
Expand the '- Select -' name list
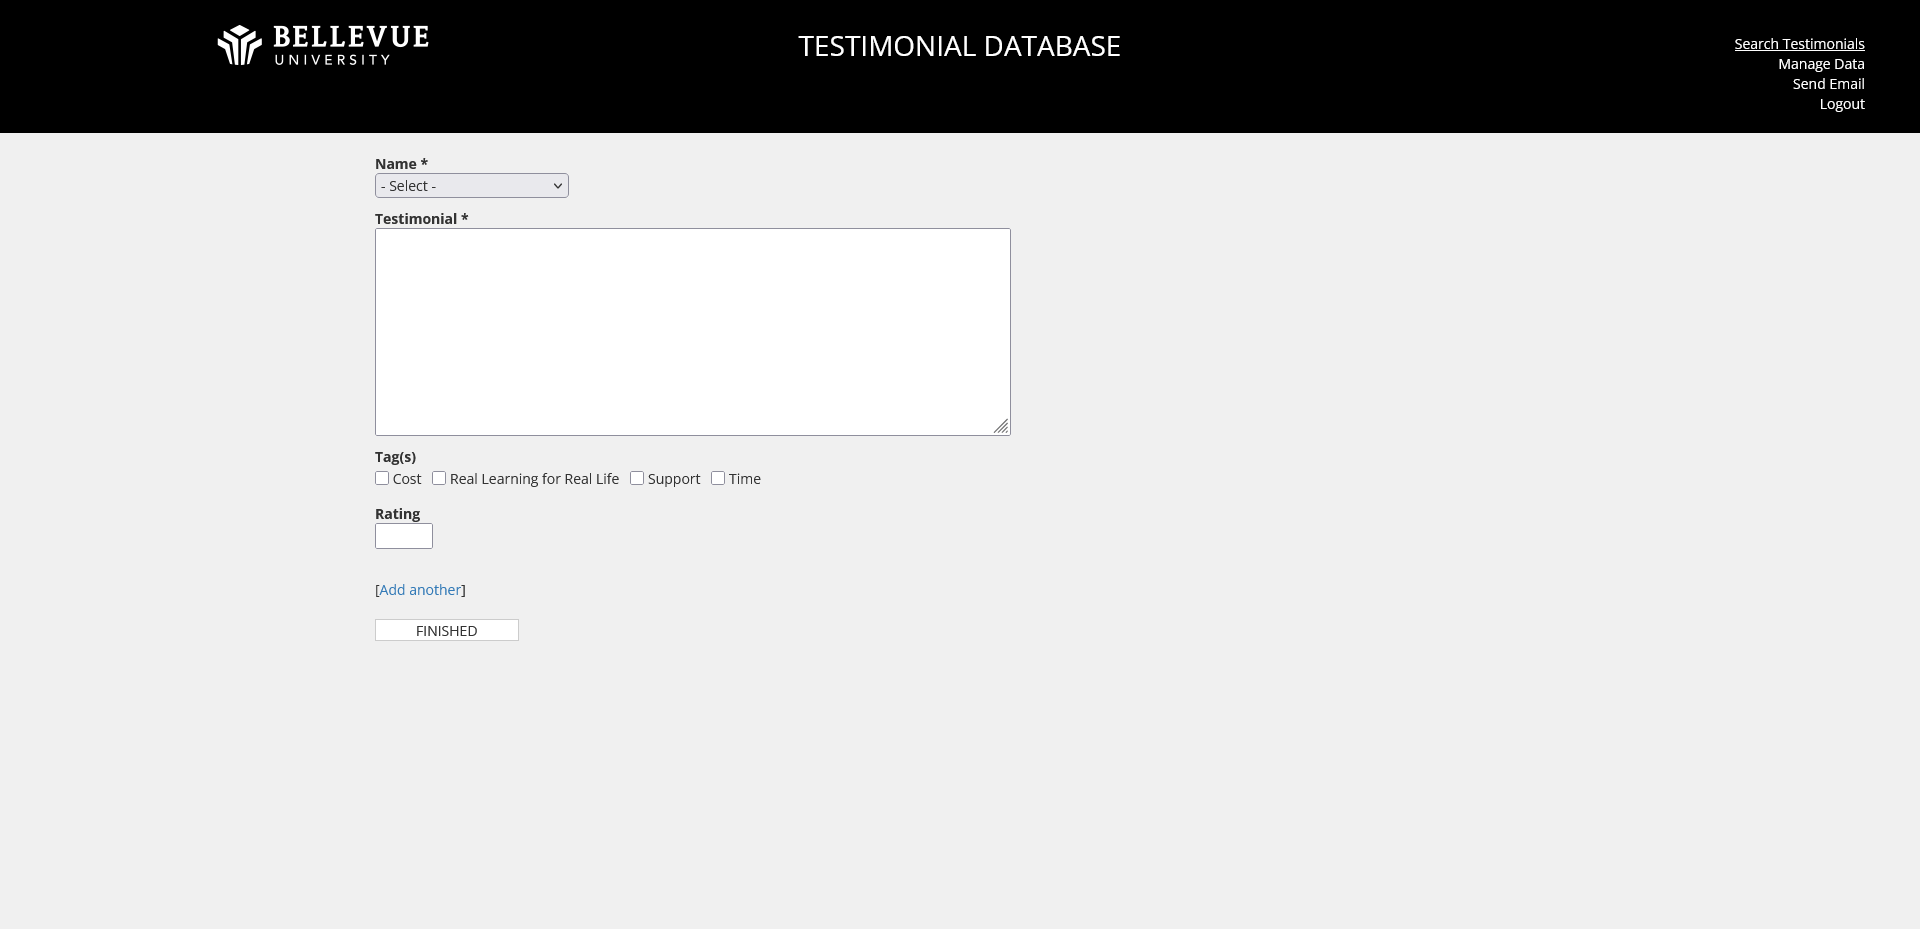(471, 185)
